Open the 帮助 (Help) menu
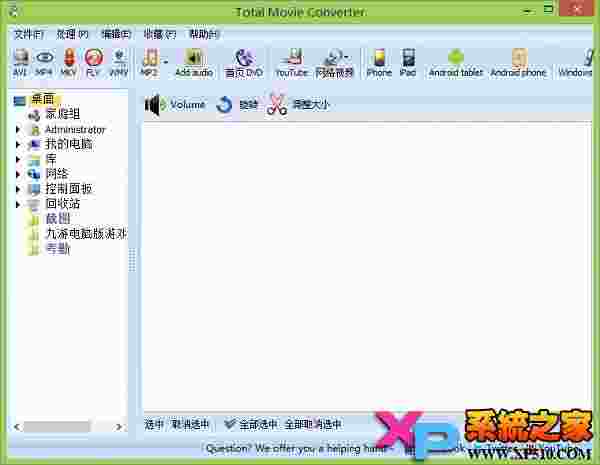This screenshot has width=600, height=465. [x=204, y=34]
